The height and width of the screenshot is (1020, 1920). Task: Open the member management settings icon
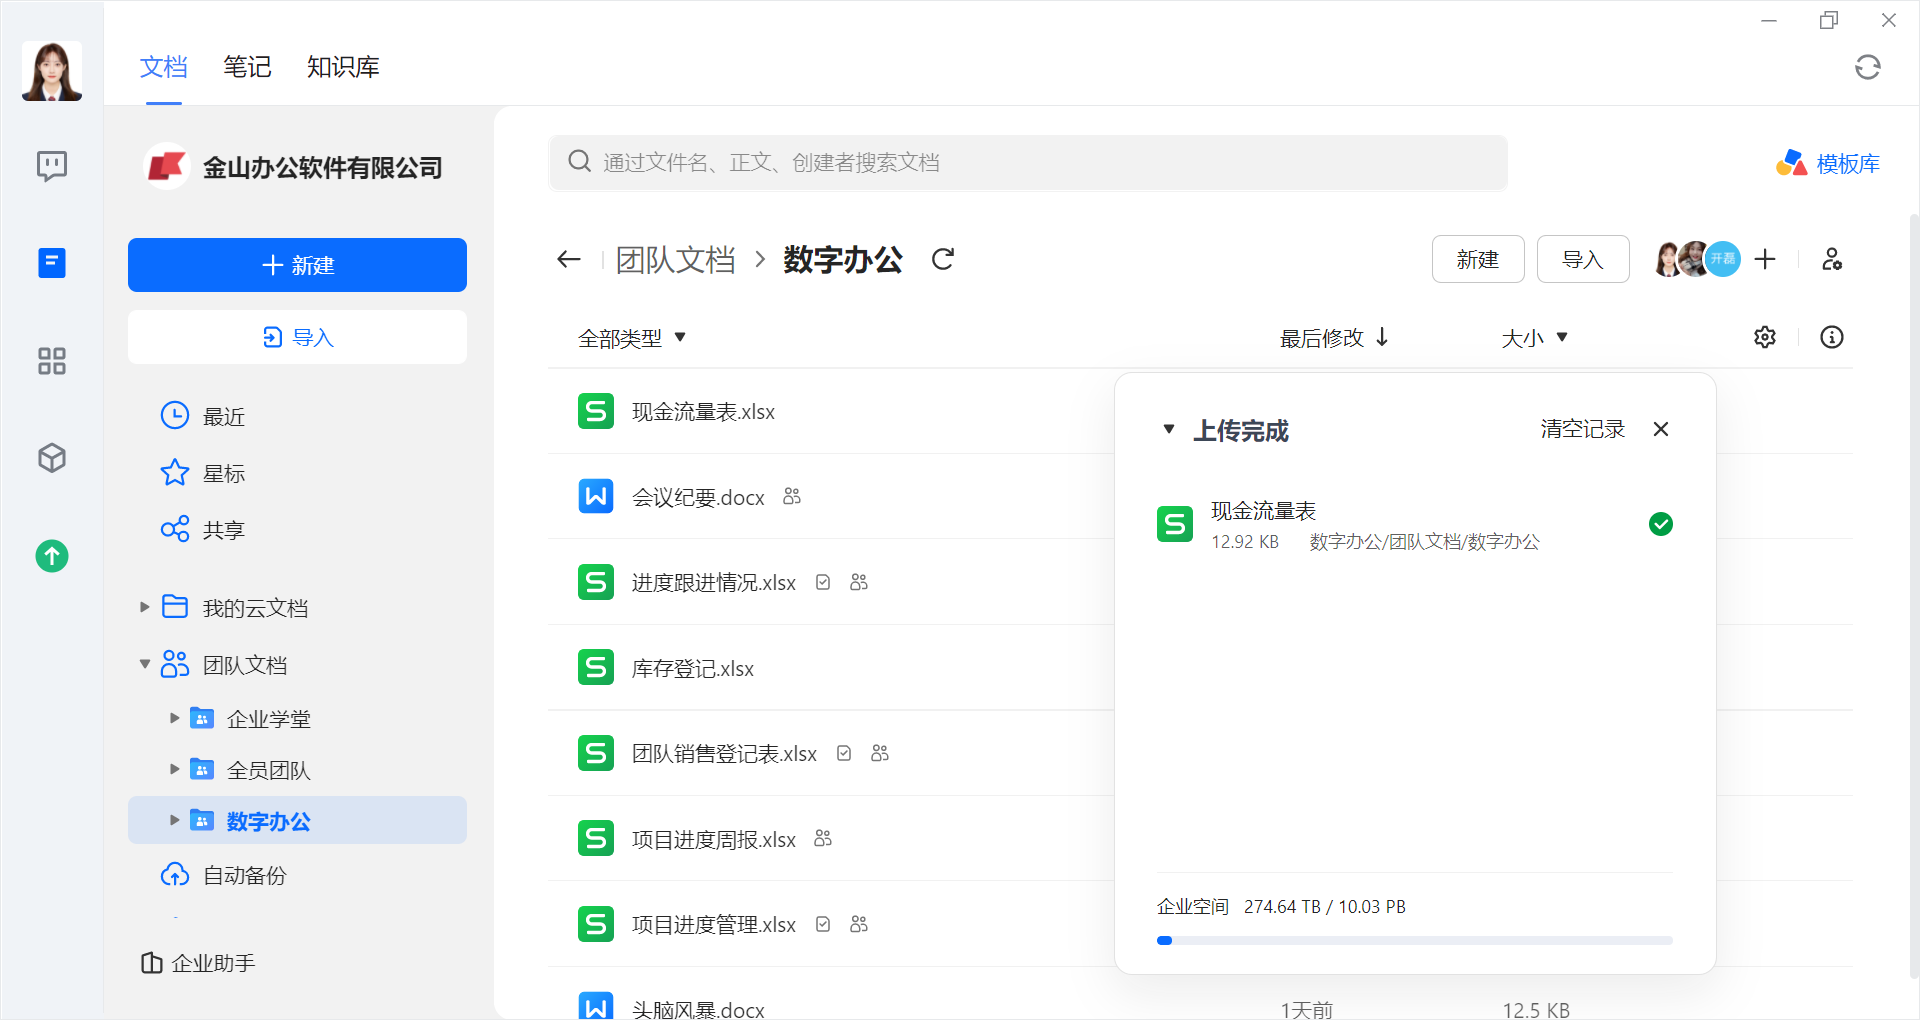click(x=1832, y=259)
